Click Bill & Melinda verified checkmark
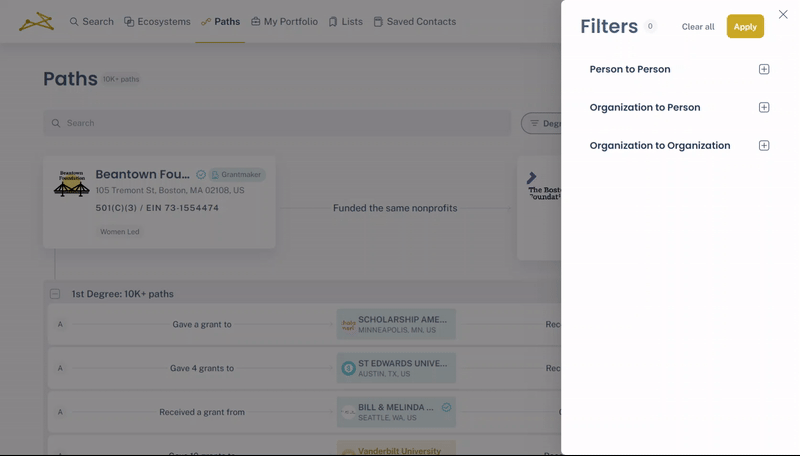This screenshot has width=800, height=456. 446,407
